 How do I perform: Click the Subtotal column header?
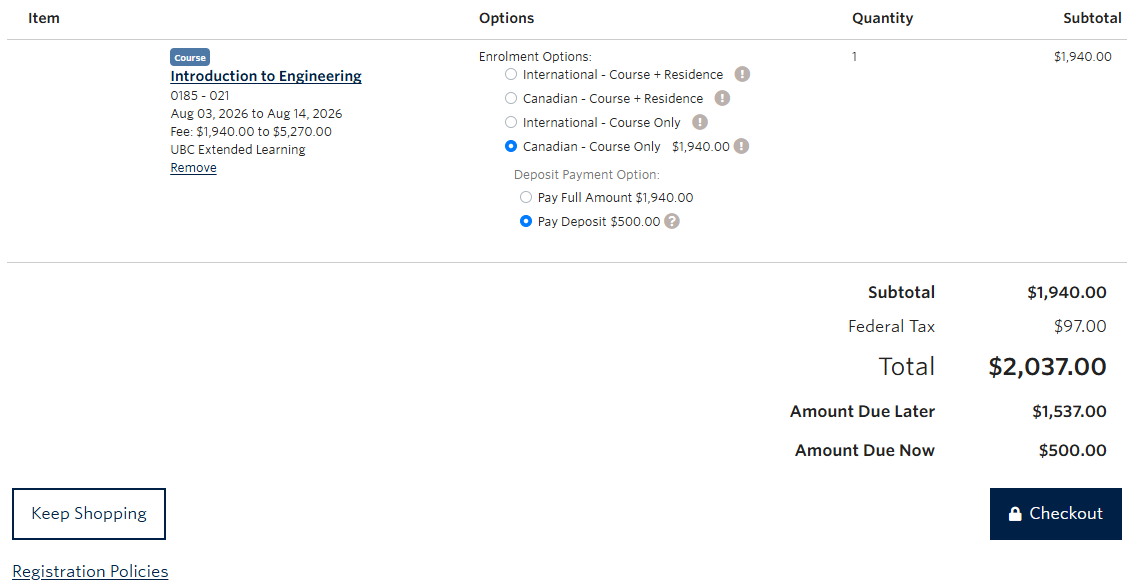(x=1092, y=18)
